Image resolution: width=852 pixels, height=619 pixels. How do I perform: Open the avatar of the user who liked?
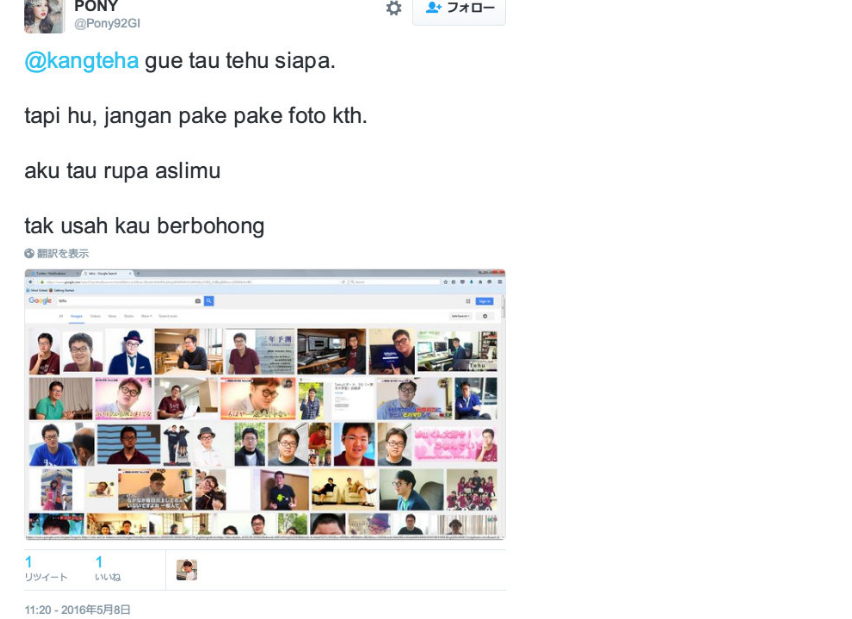pyautogui.click(x=186, y=570)
